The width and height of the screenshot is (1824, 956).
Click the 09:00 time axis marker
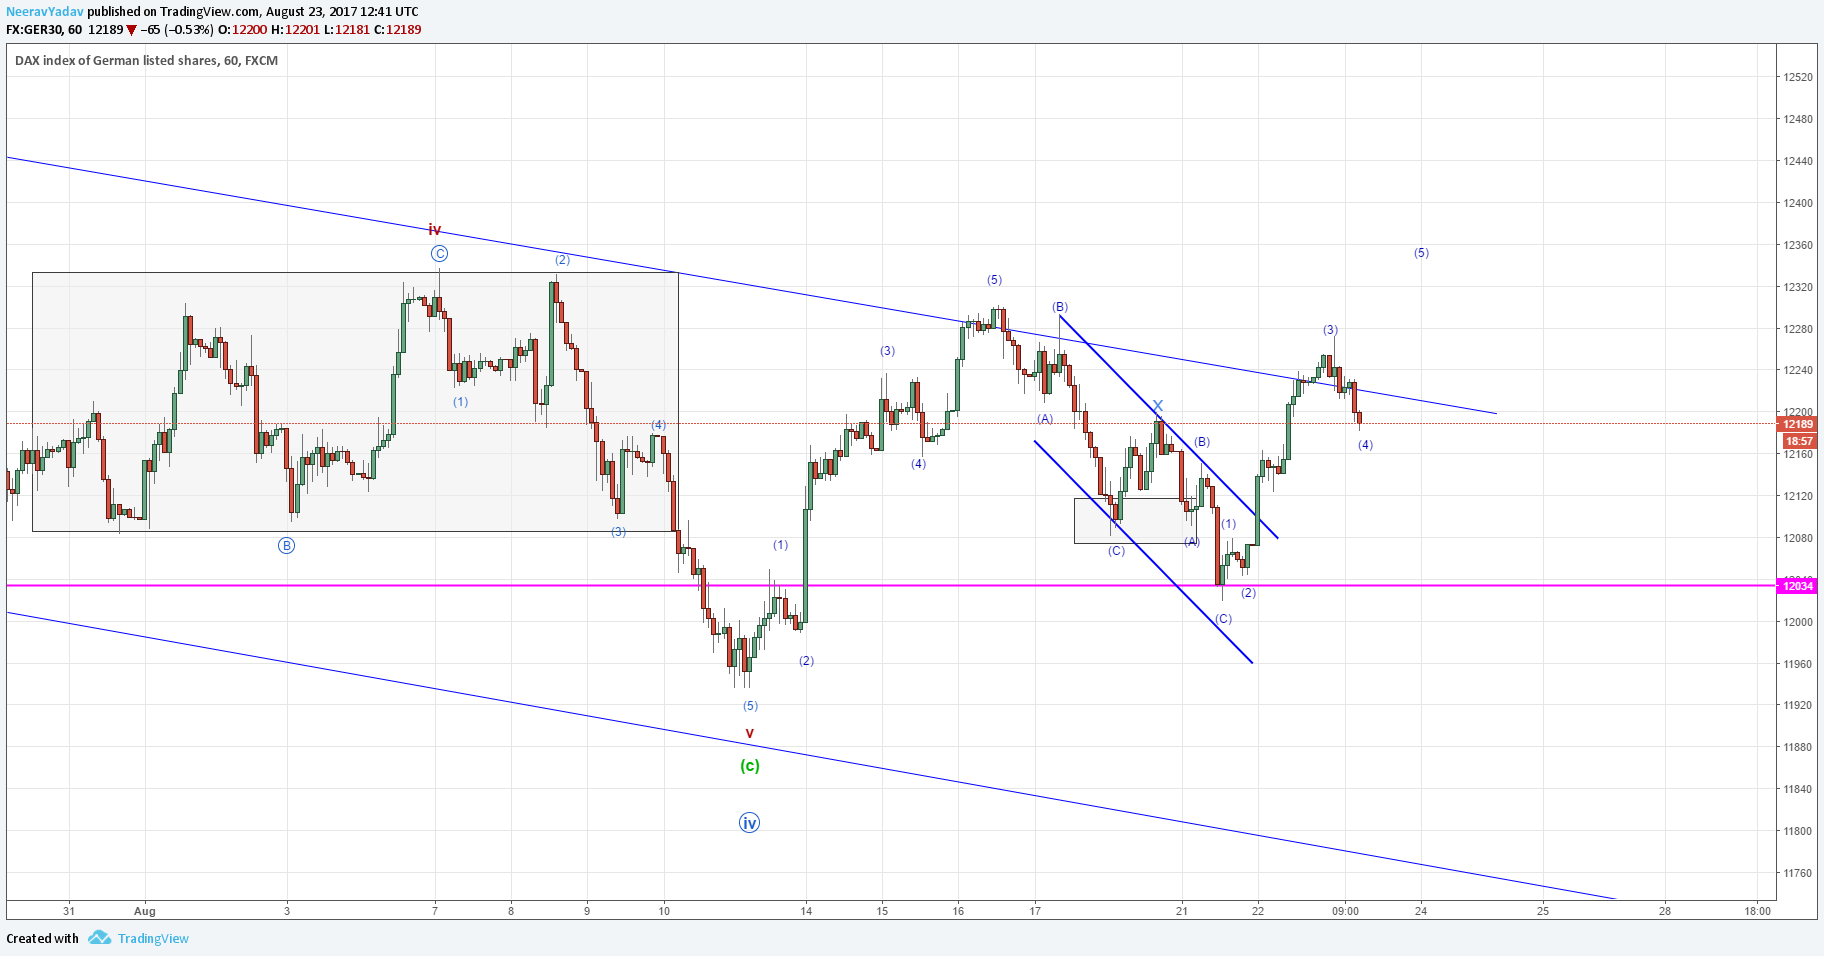click(1345, 911)
